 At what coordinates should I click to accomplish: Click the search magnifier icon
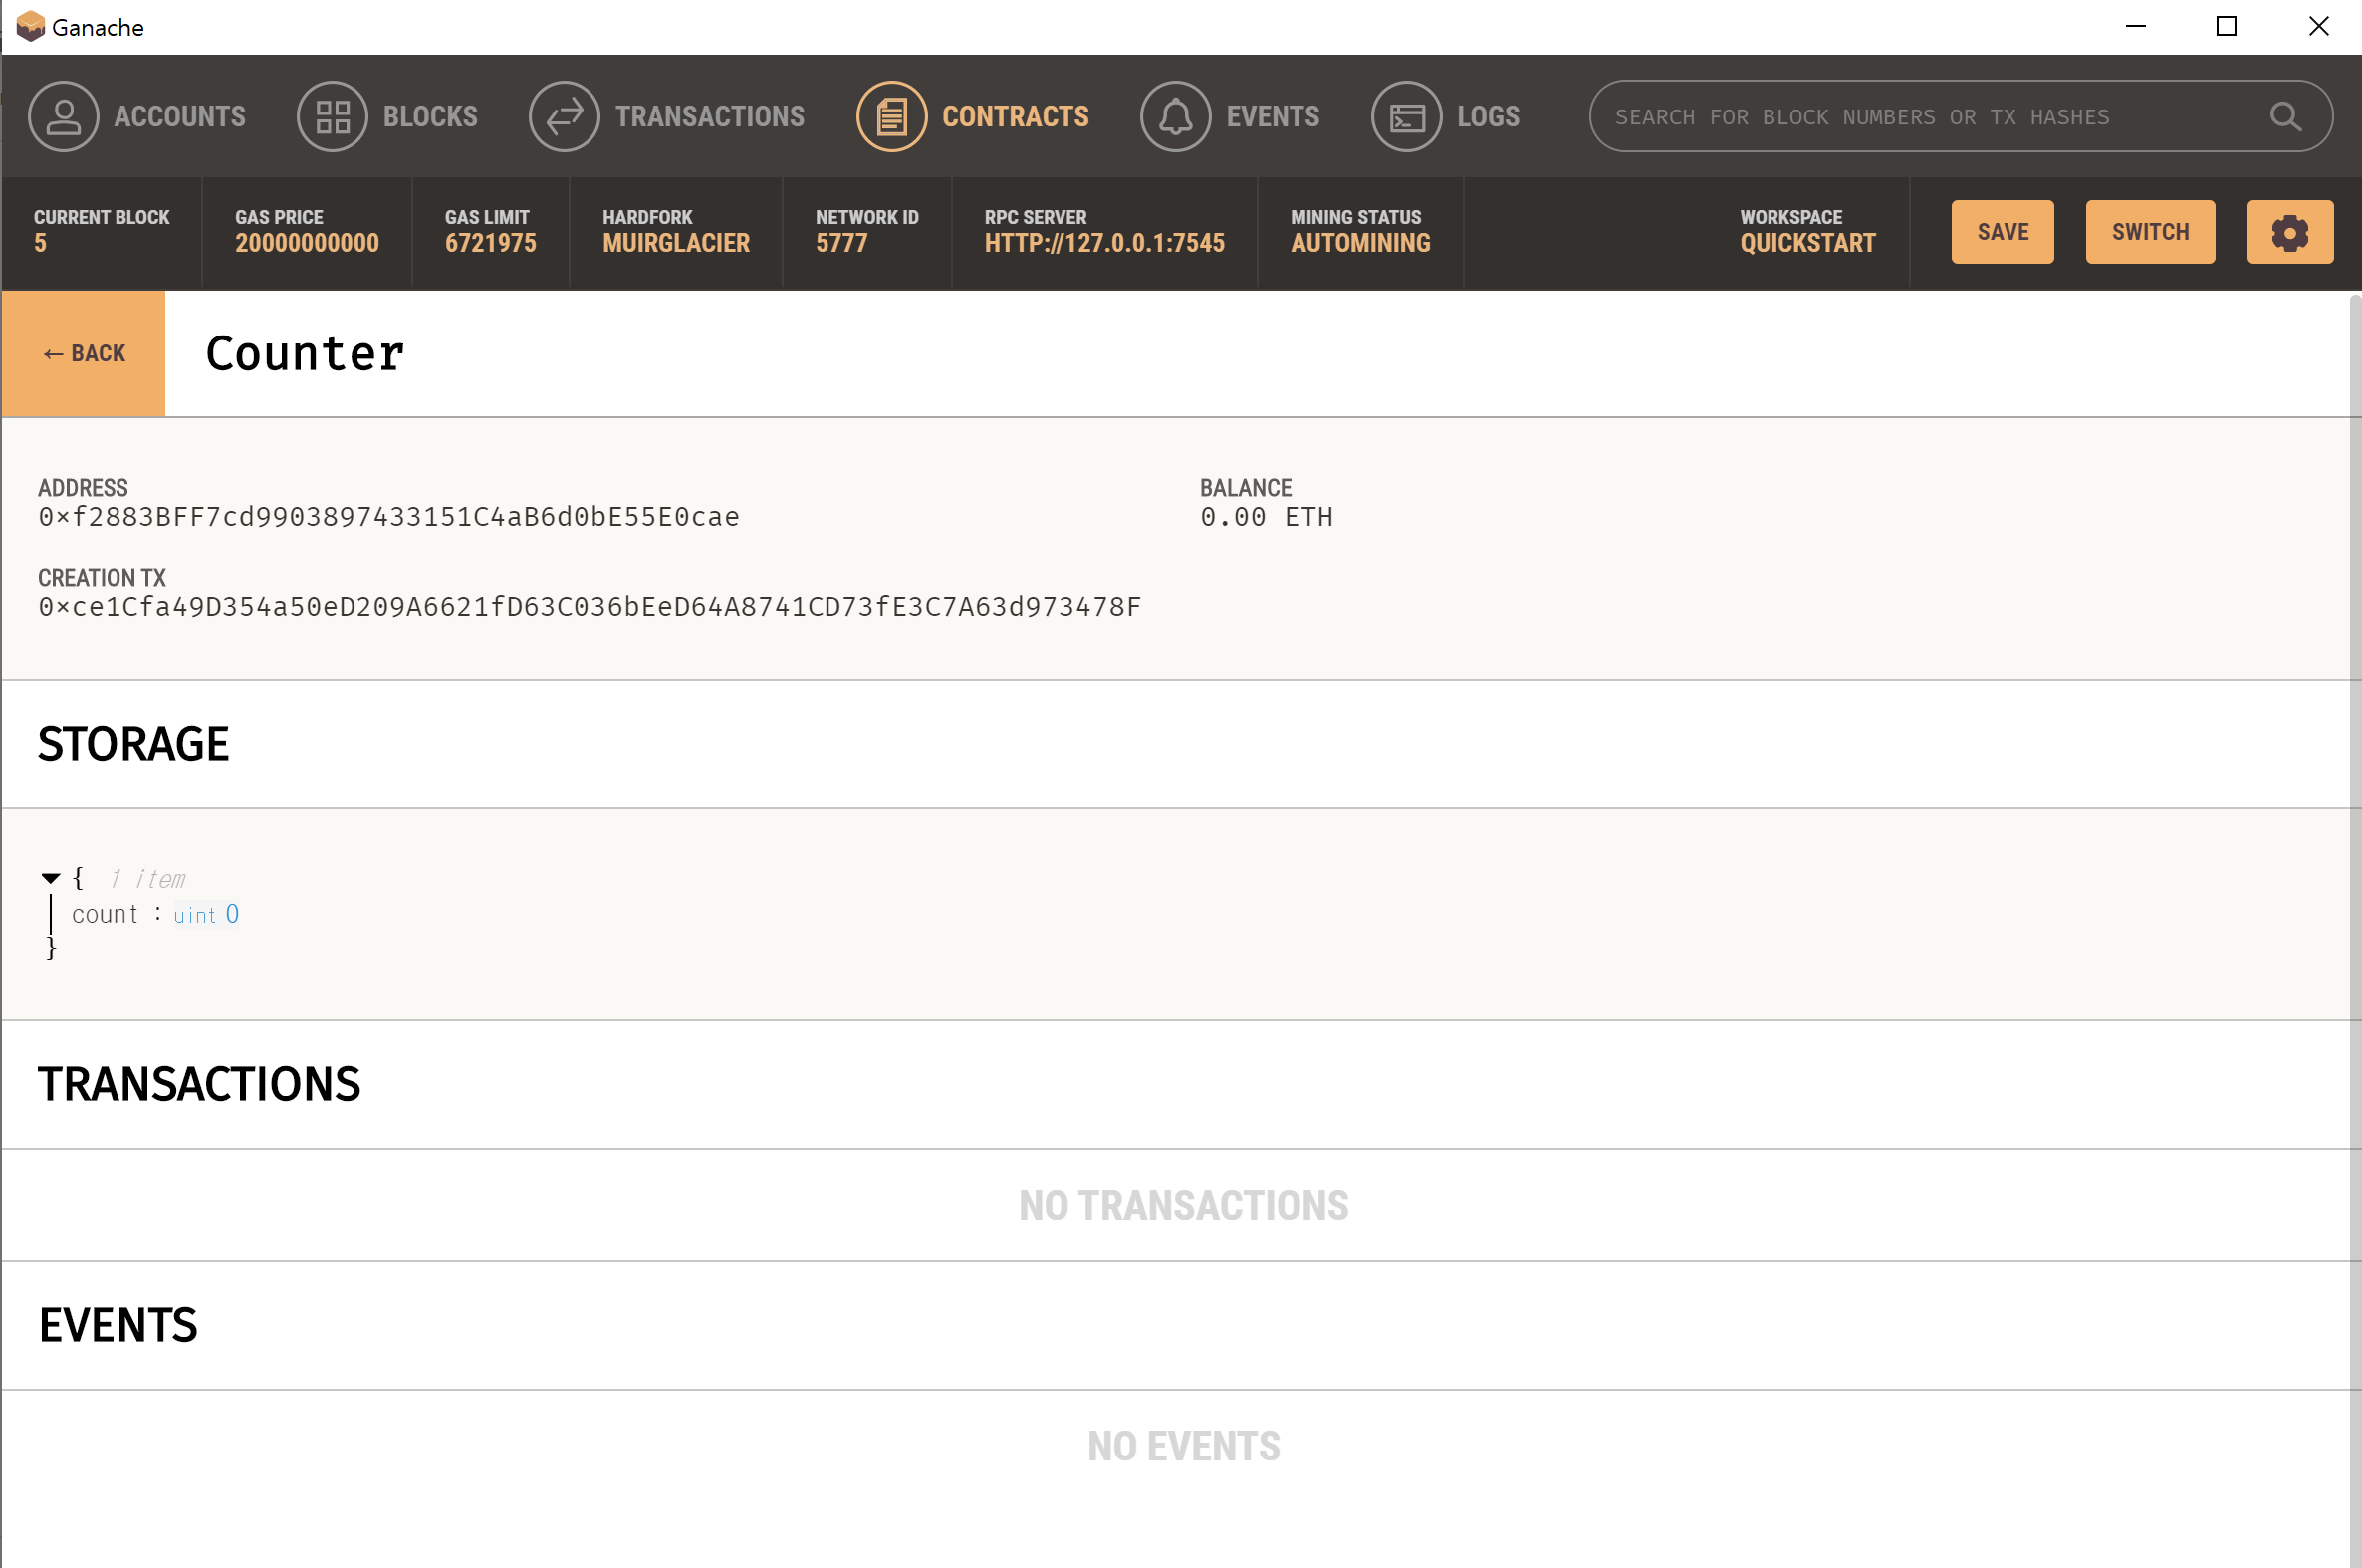[2284, 116]
